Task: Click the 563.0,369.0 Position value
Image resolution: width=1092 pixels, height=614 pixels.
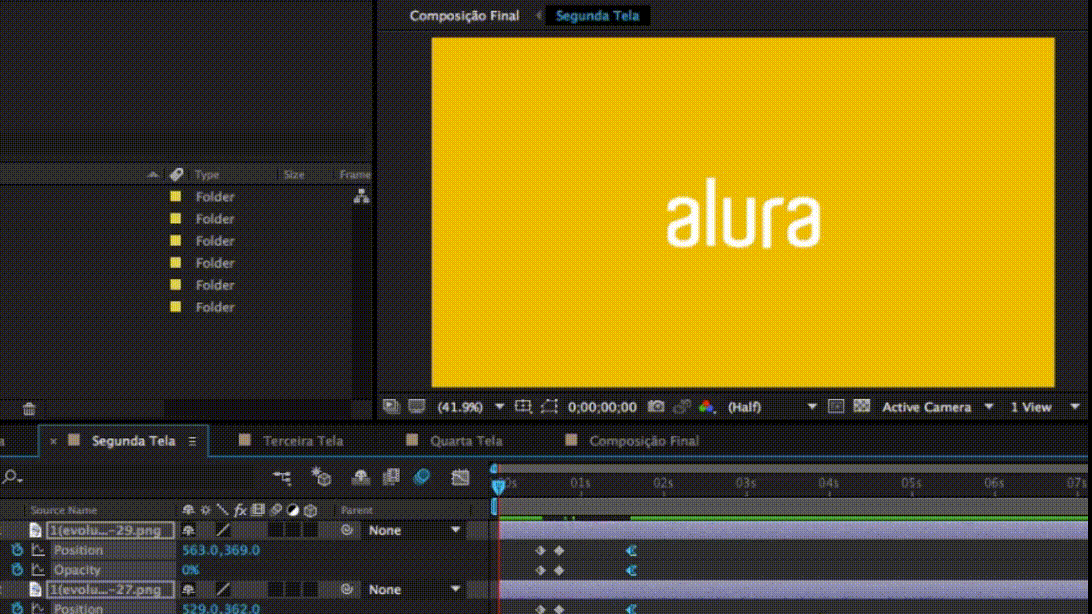Action: point(221,550)
